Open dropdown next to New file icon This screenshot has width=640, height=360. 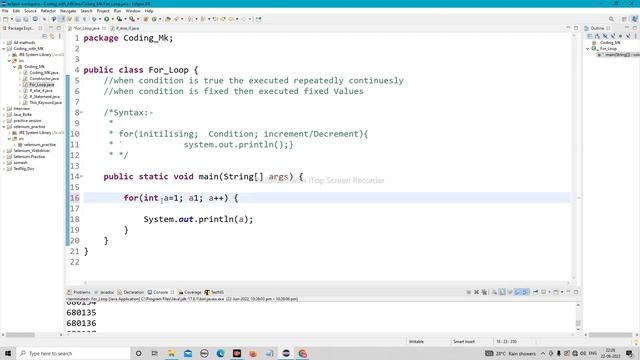coord(11,19)
